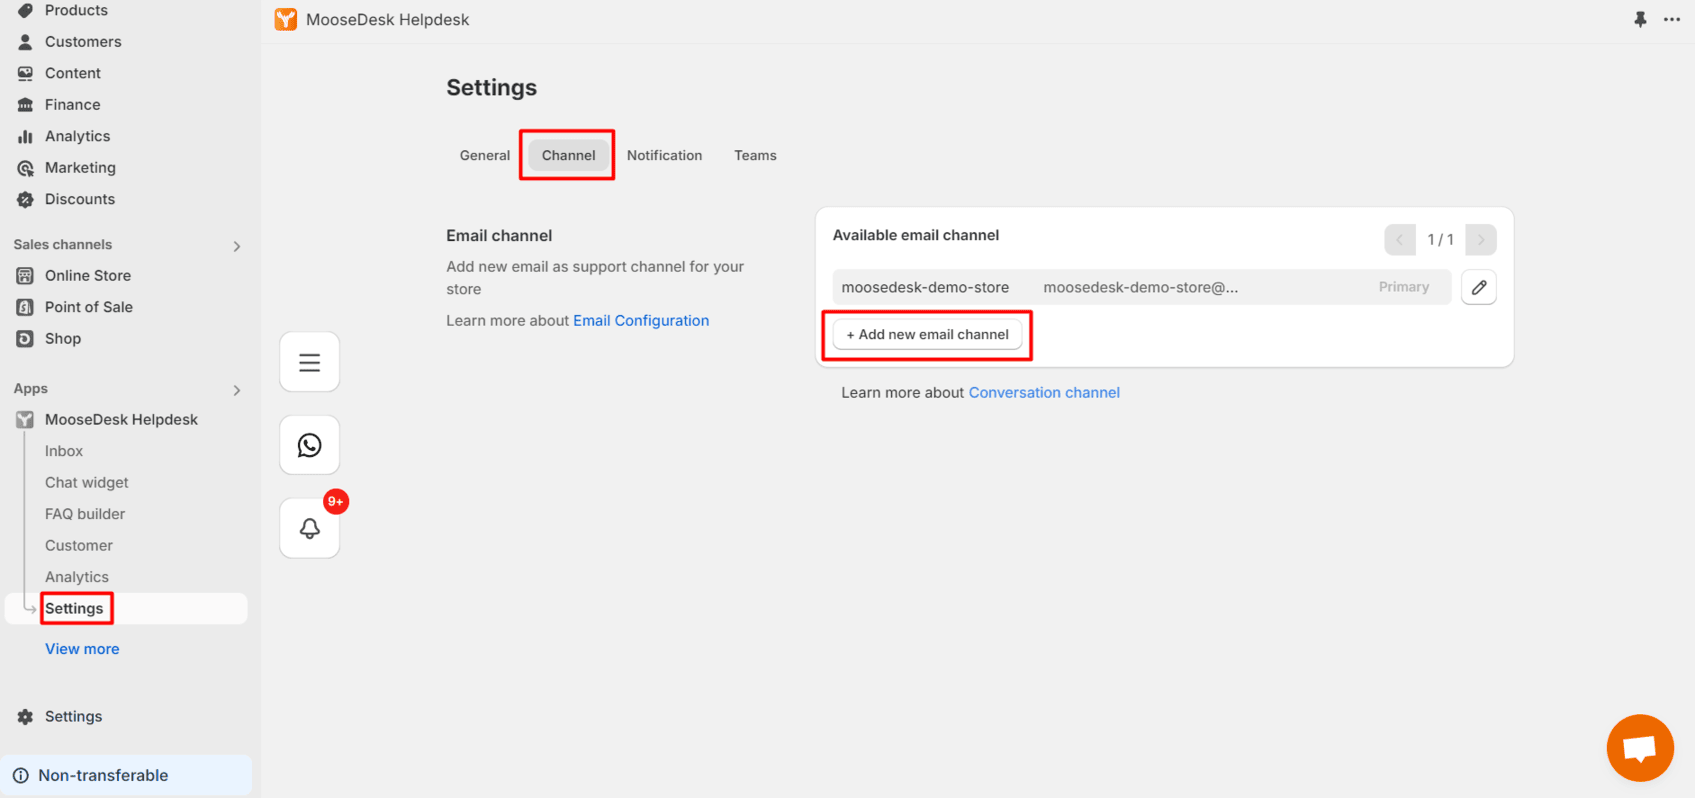Open the Finance menu item
This screenshot has width=1695, height=798.
tap(72, 105)
